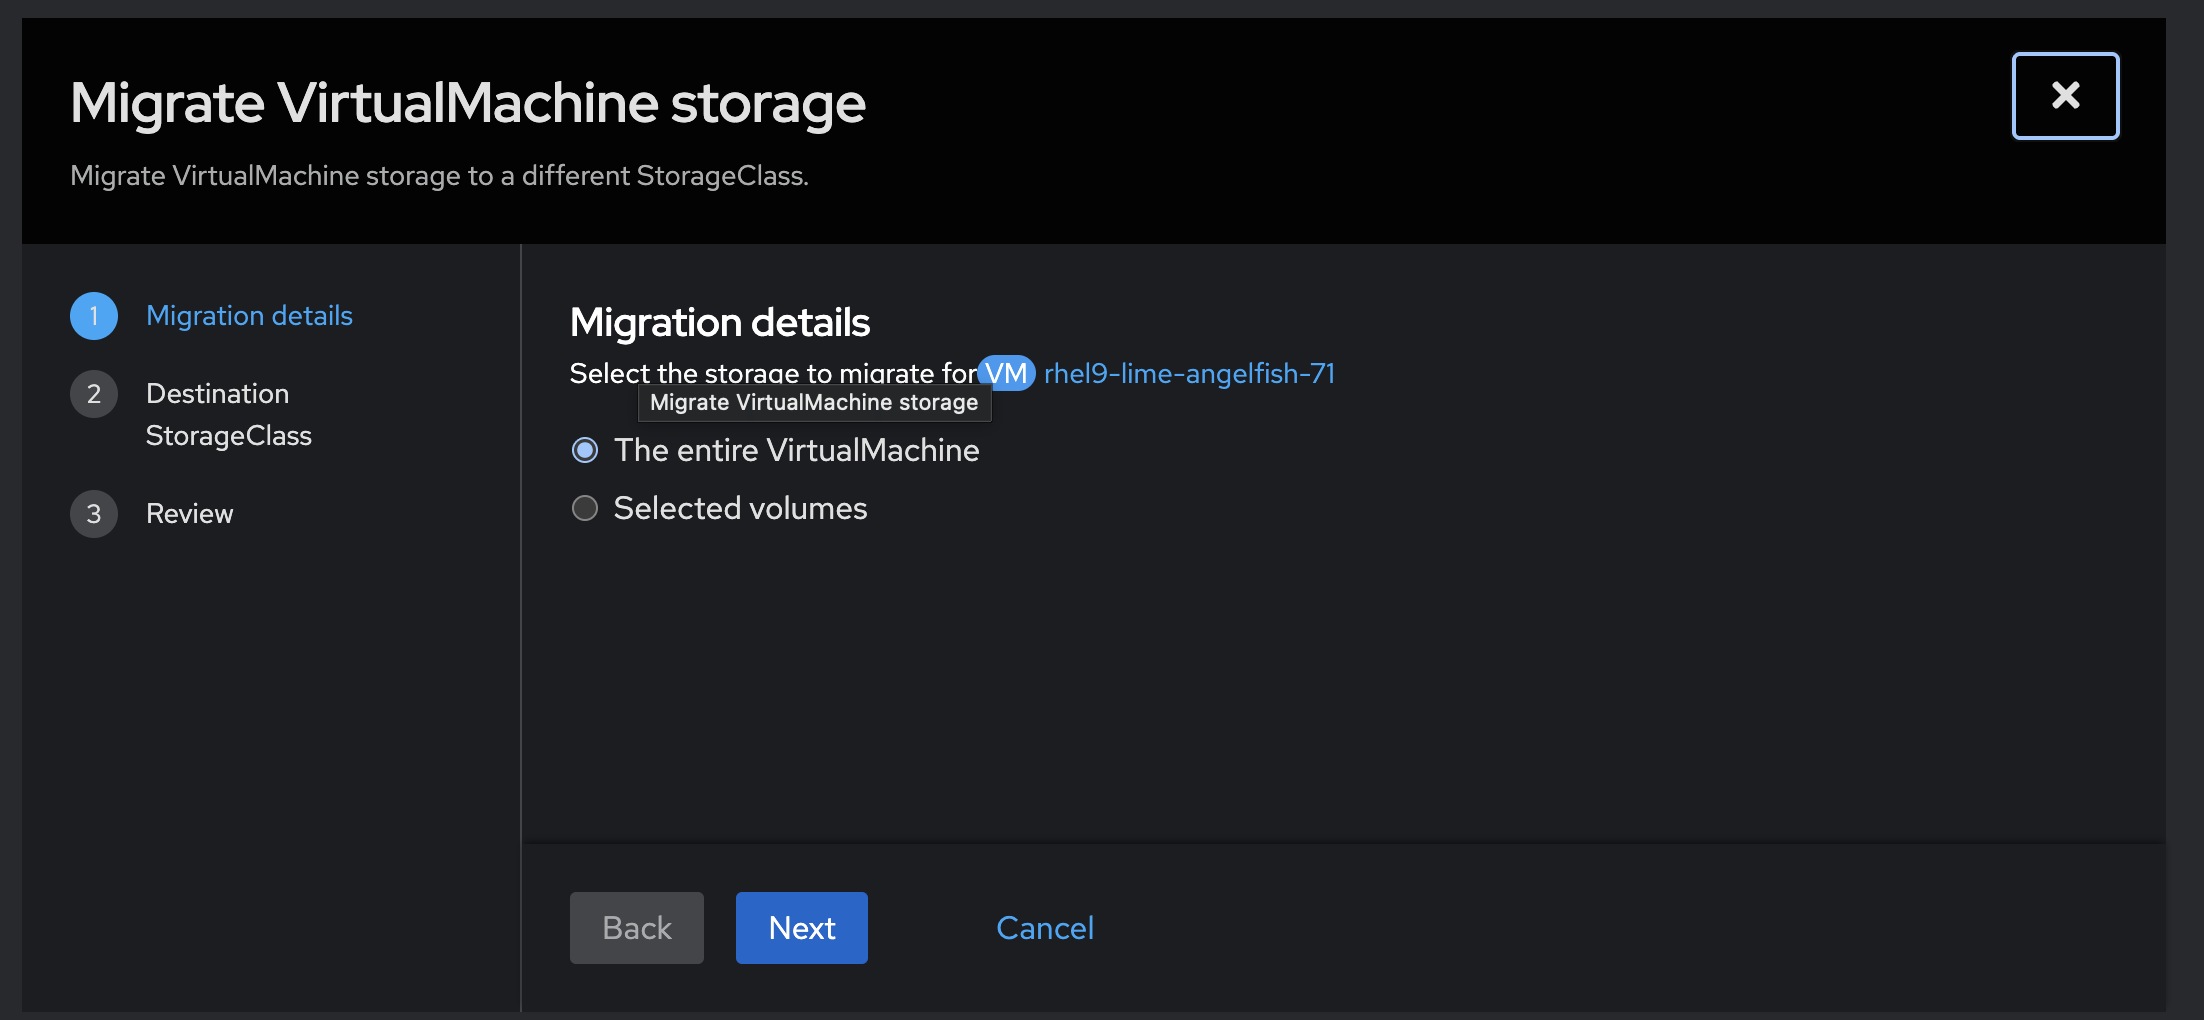
Task: Click the blue VM resource badge
Action: coord(1006,373)
